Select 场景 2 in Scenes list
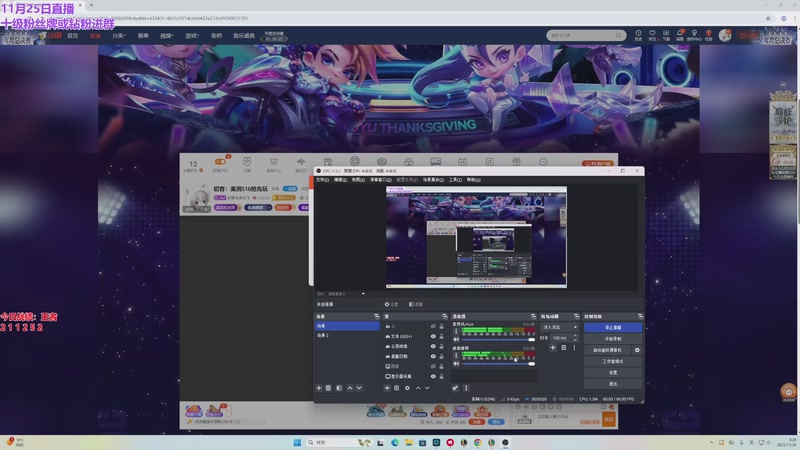 click(347, 335)
